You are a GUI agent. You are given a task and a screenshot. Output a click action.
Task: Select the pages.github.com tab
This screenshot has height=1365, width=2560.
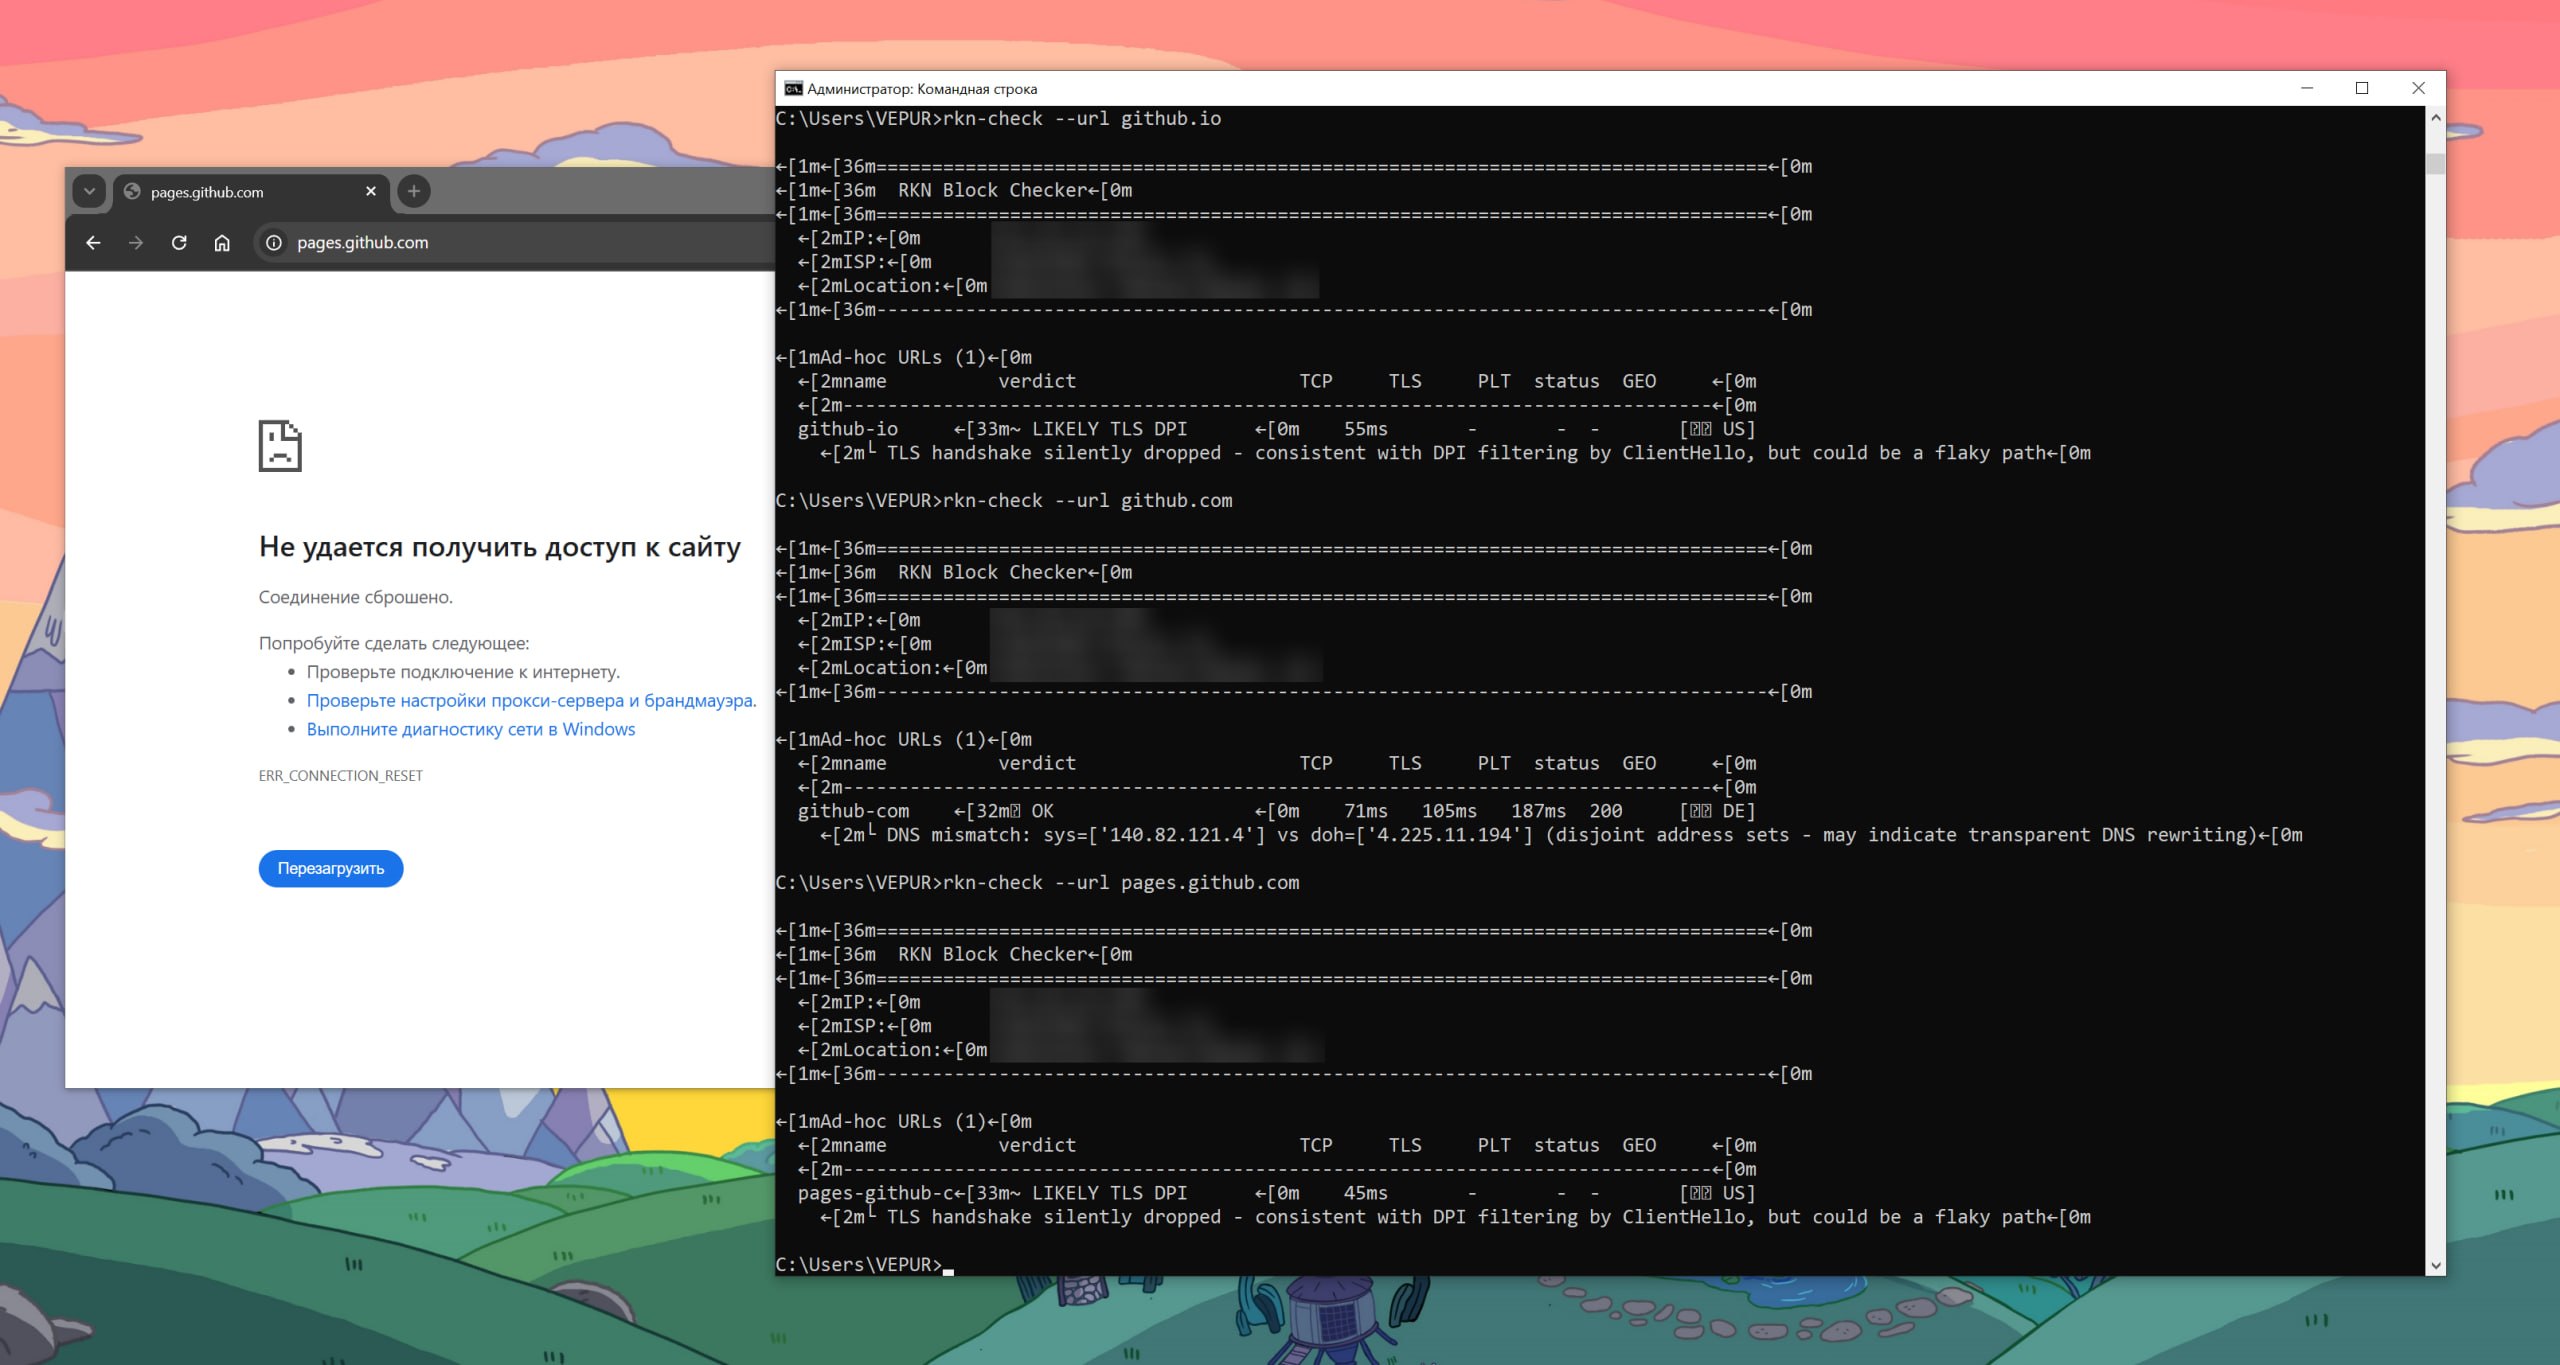coord(251,191)
